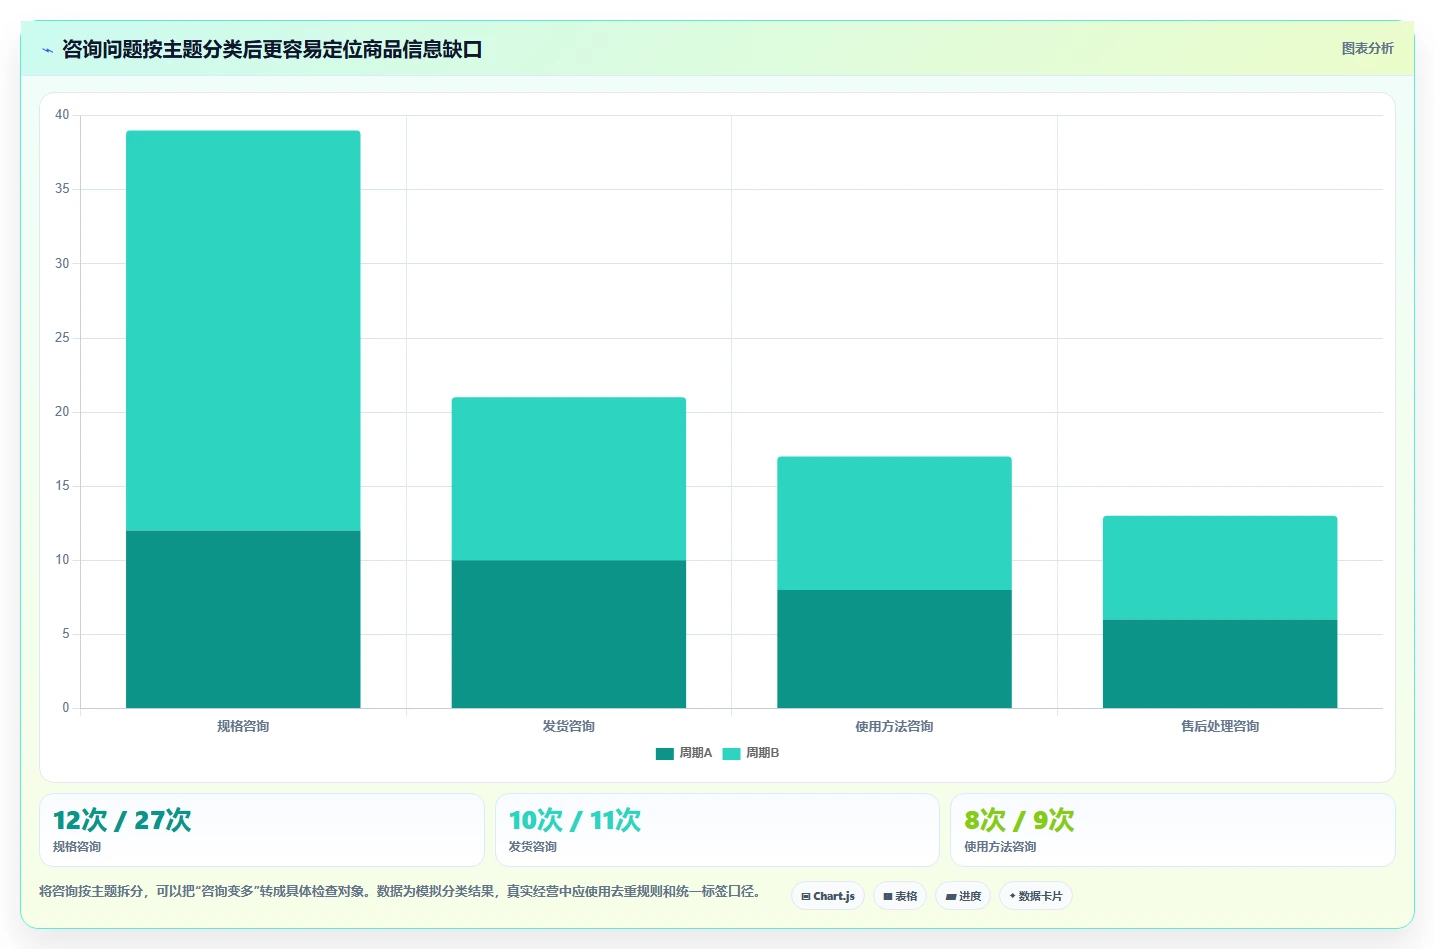
Task: Click the footnote text starting 将咨询按主题拆分
Action: [x=400, y=891]
